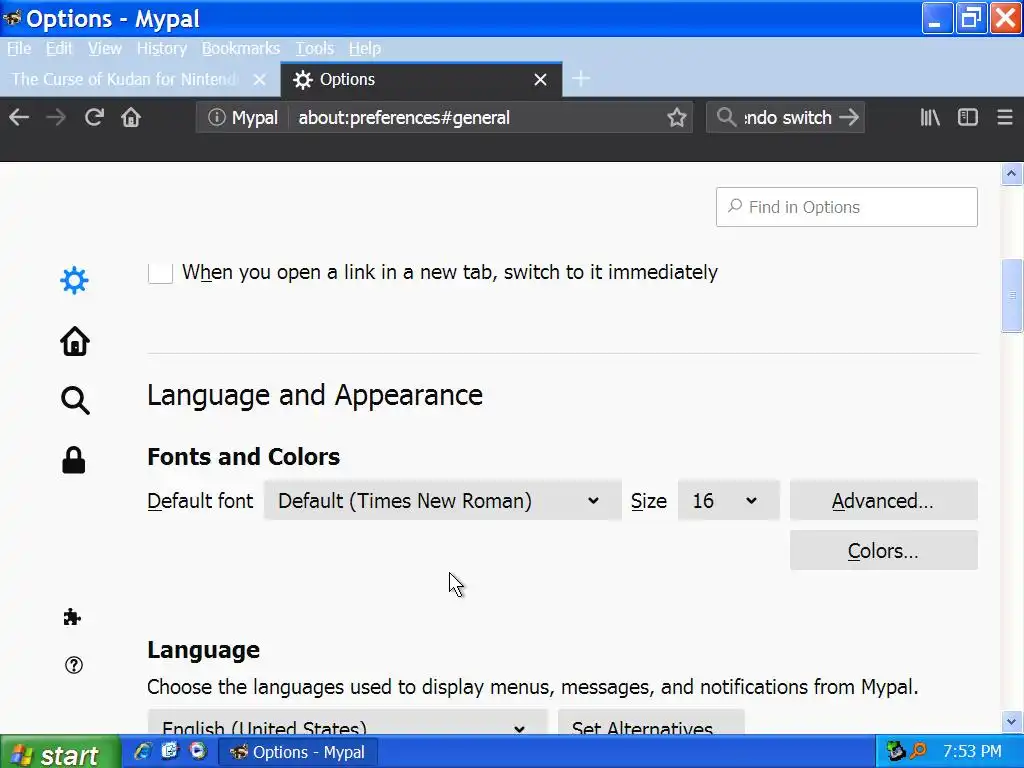Enable switch to new tab immediately
1024x768 pixels.
(160, 272)
